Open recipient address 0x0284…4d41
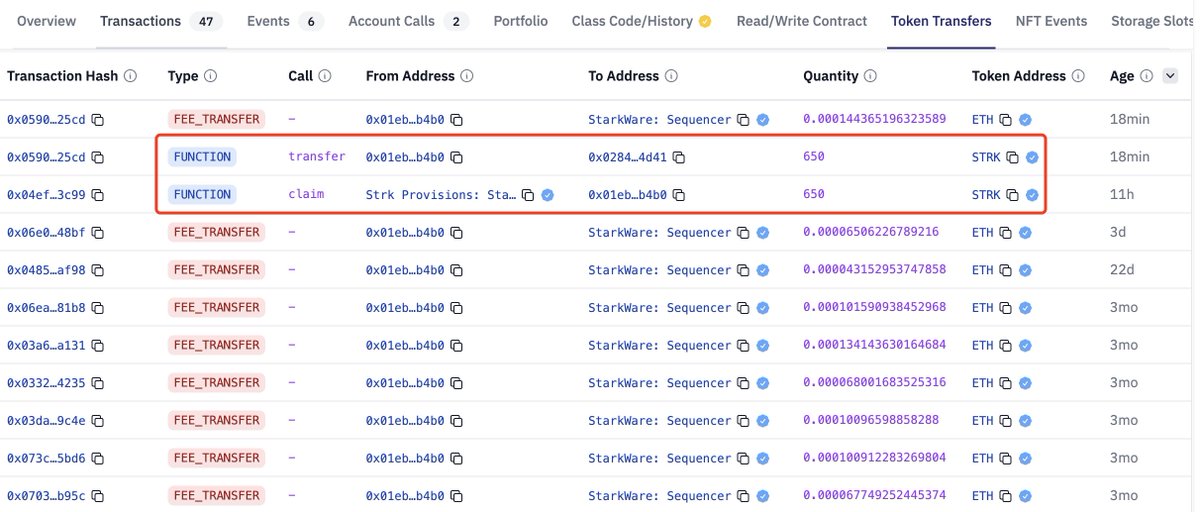The height and width of the screenshot is (512, 1200). point(628,157)
